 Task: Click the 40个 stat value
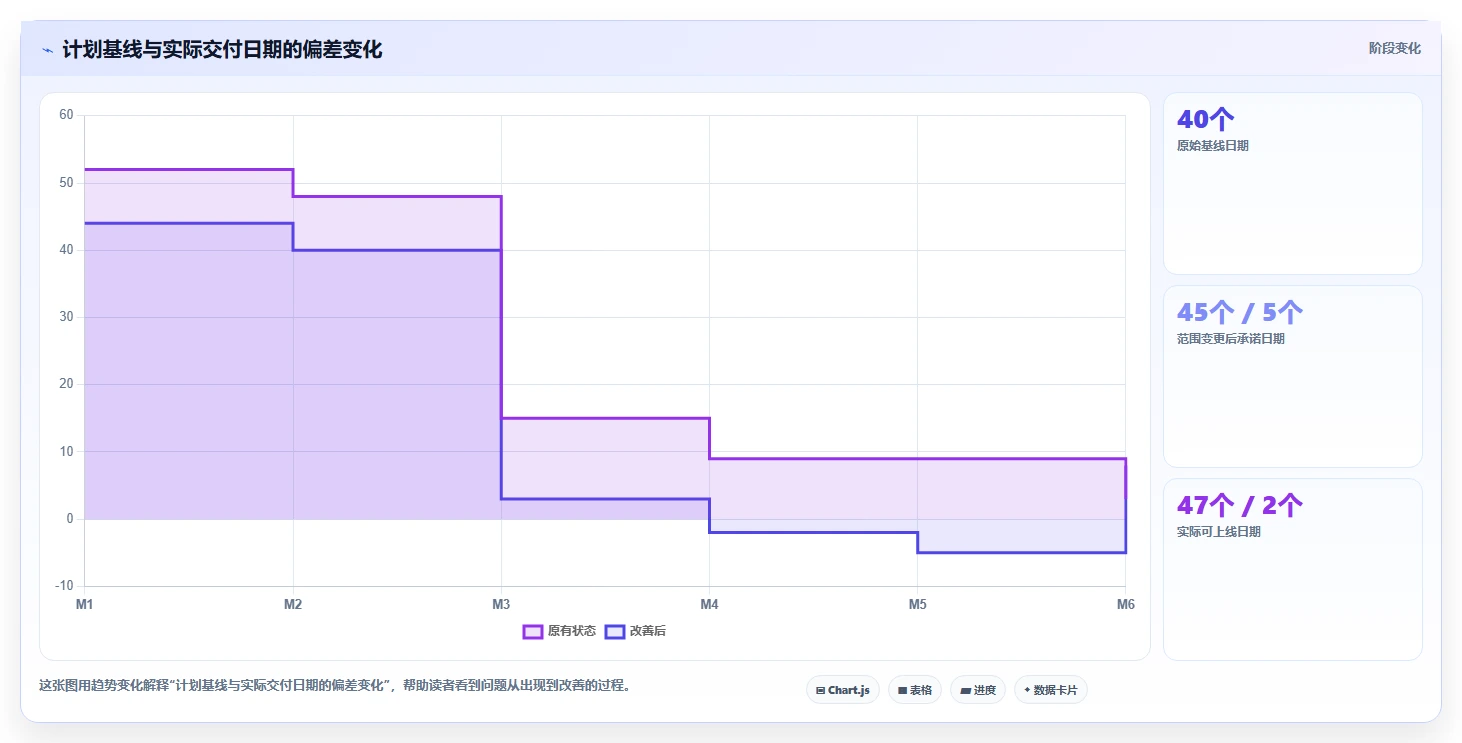point(1205,119)
